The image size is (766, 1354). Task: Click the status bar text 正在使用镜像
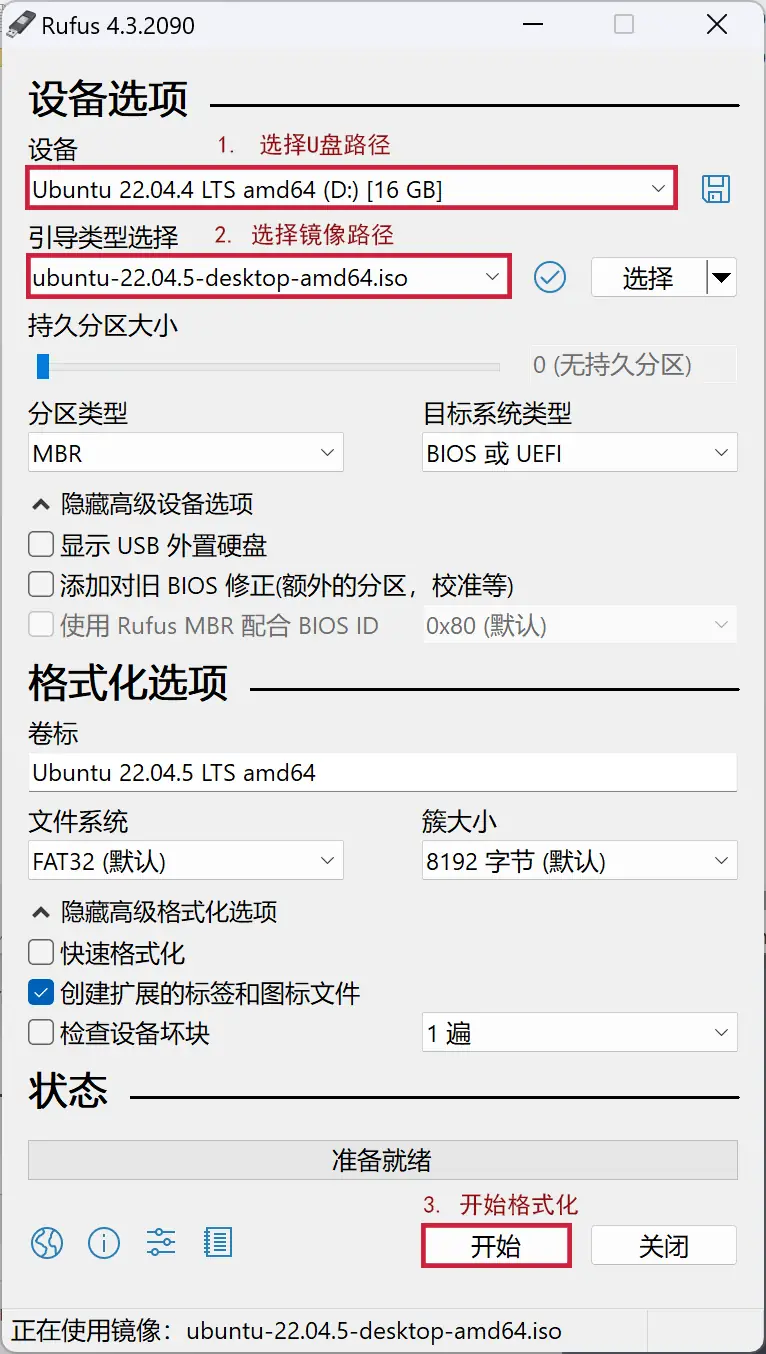[286, 1332]
